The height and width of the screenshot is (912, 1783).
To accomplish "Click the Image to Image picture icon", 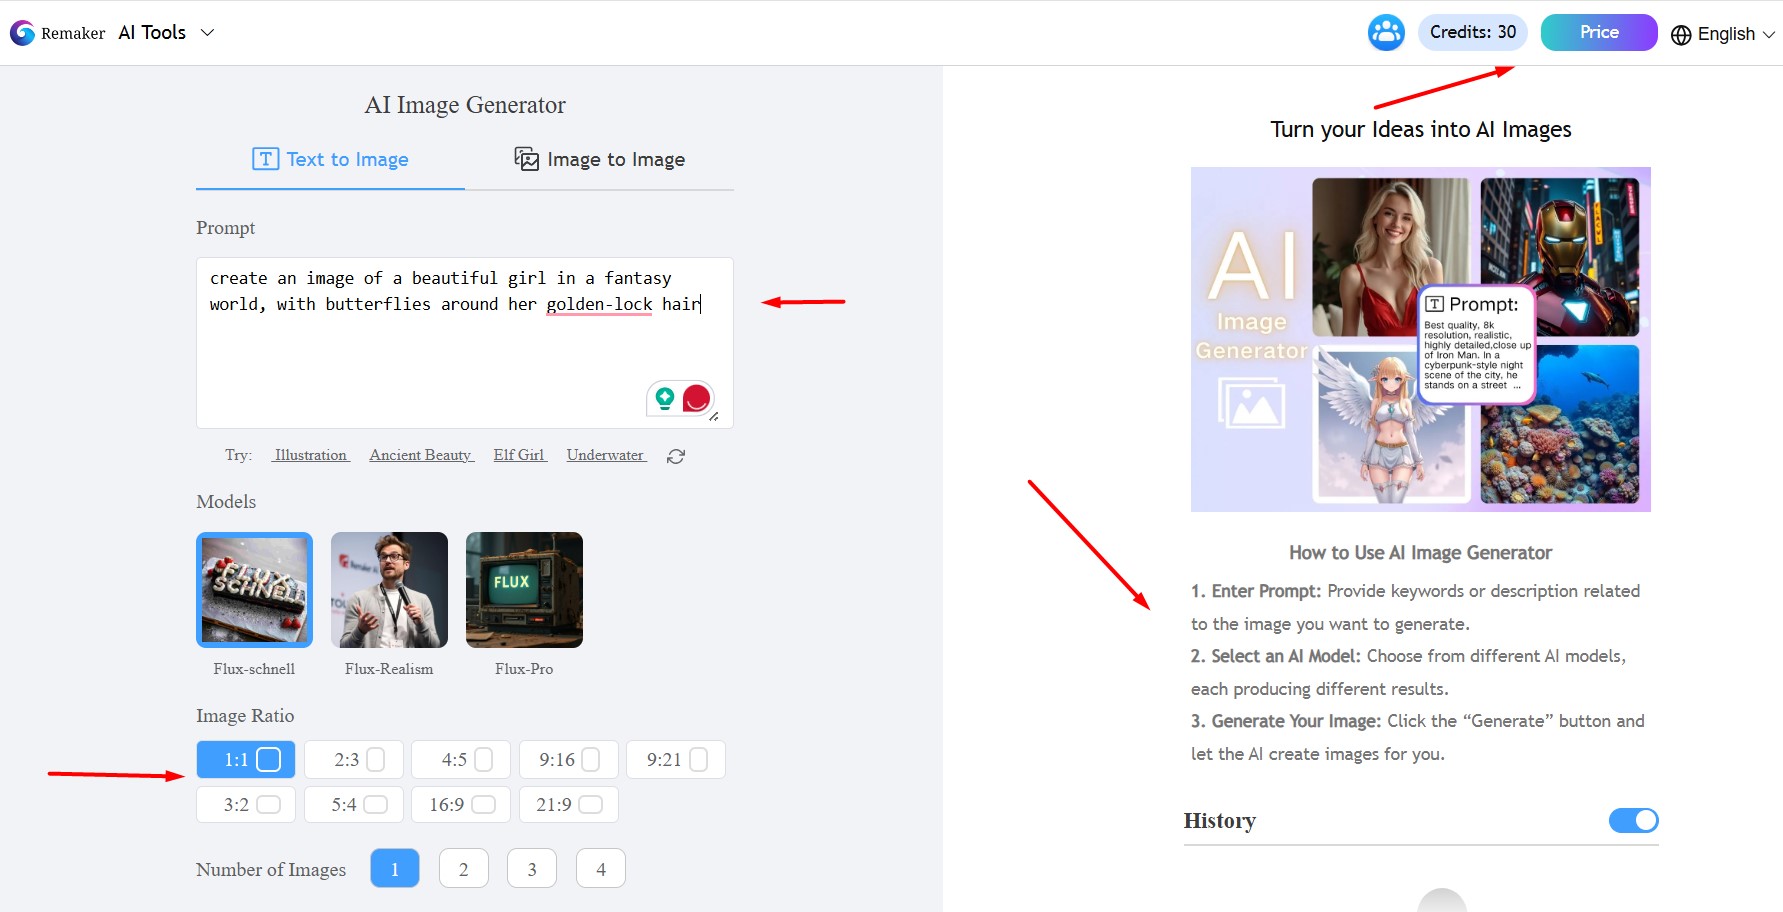I will coord(526,159).
